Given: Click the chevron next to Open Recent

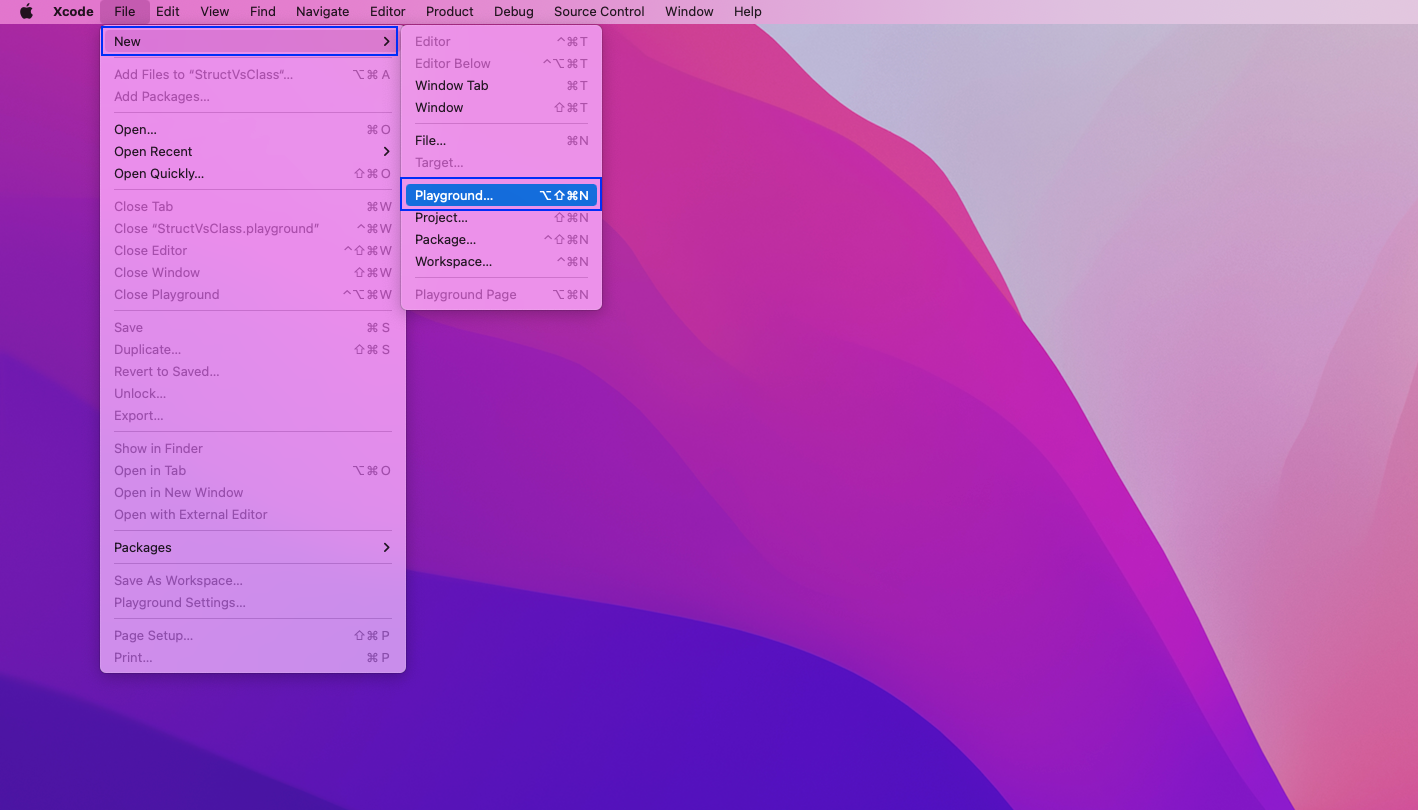Looking at the screenshot, I should click(386, 152).
